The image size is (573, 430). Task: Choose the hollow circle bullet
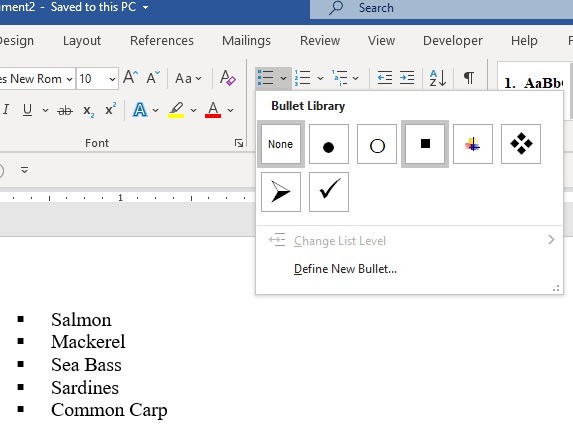(x=377, y=144)
